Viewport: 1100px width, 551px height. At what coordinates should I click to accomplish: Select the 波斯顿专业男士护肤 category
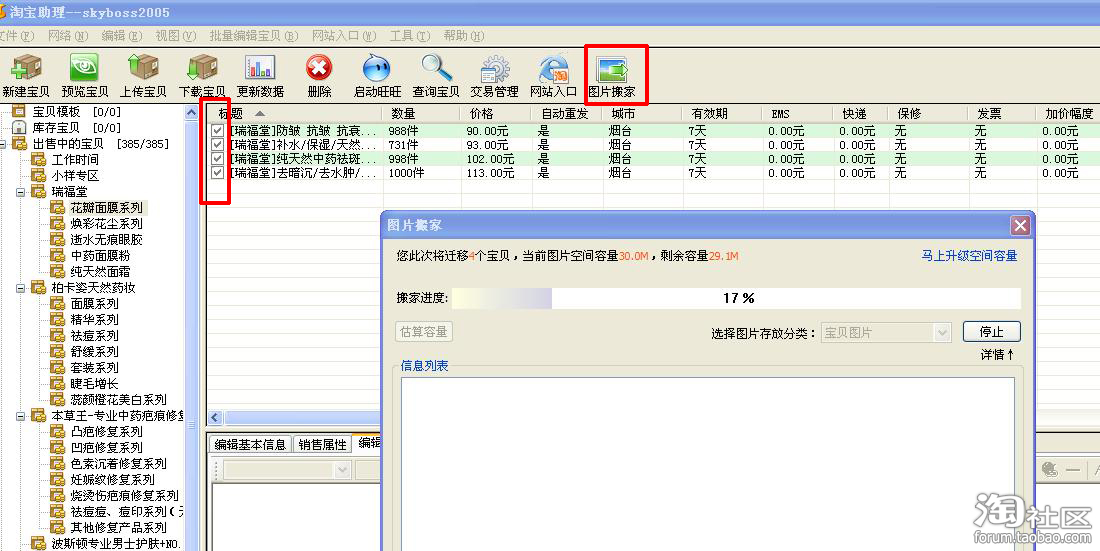tap(116, 543)
